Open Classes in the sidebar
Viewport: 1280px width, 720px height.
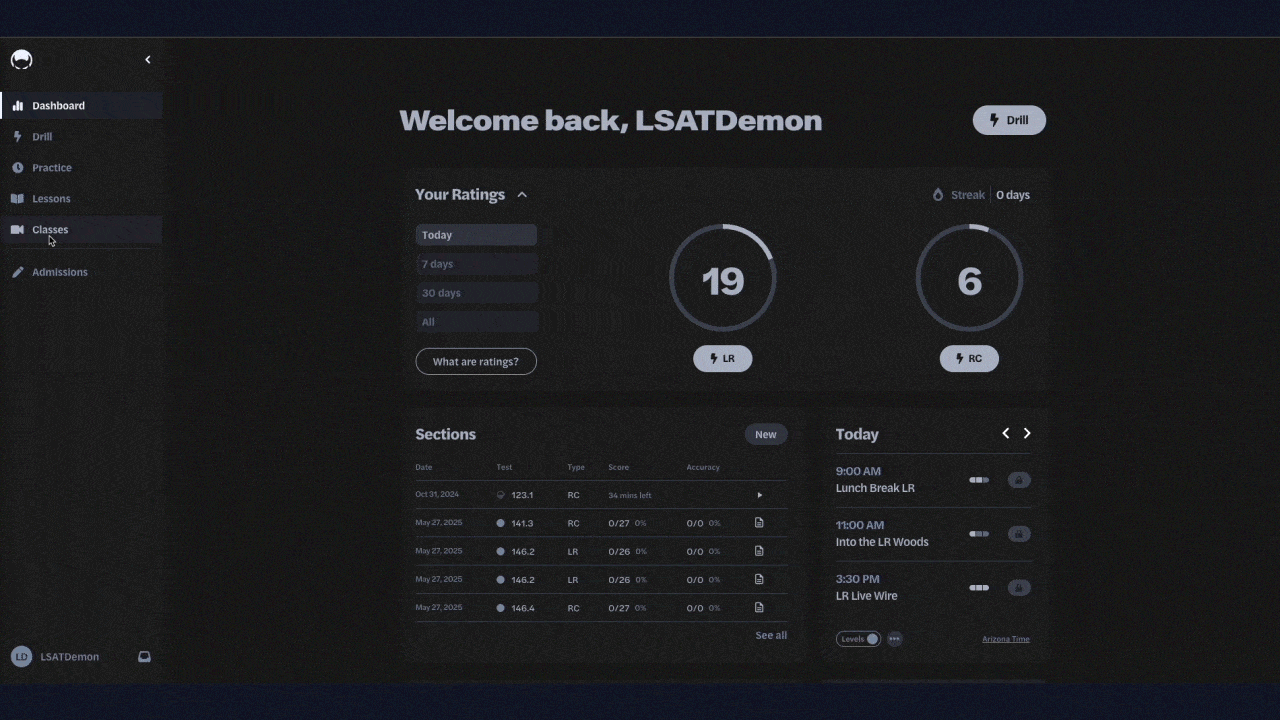coord(50,230)
